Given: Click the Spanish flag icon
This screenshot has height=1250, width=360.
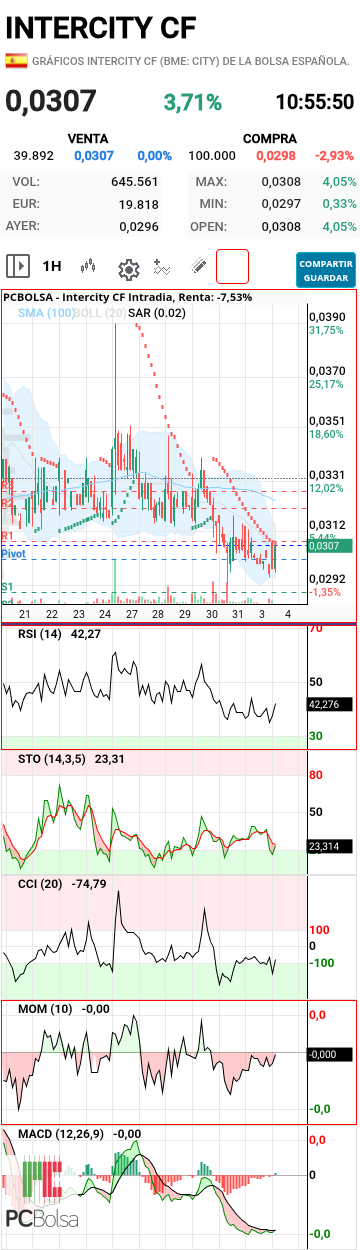Looking at the screenshot, I should click(x=16, y=61).
